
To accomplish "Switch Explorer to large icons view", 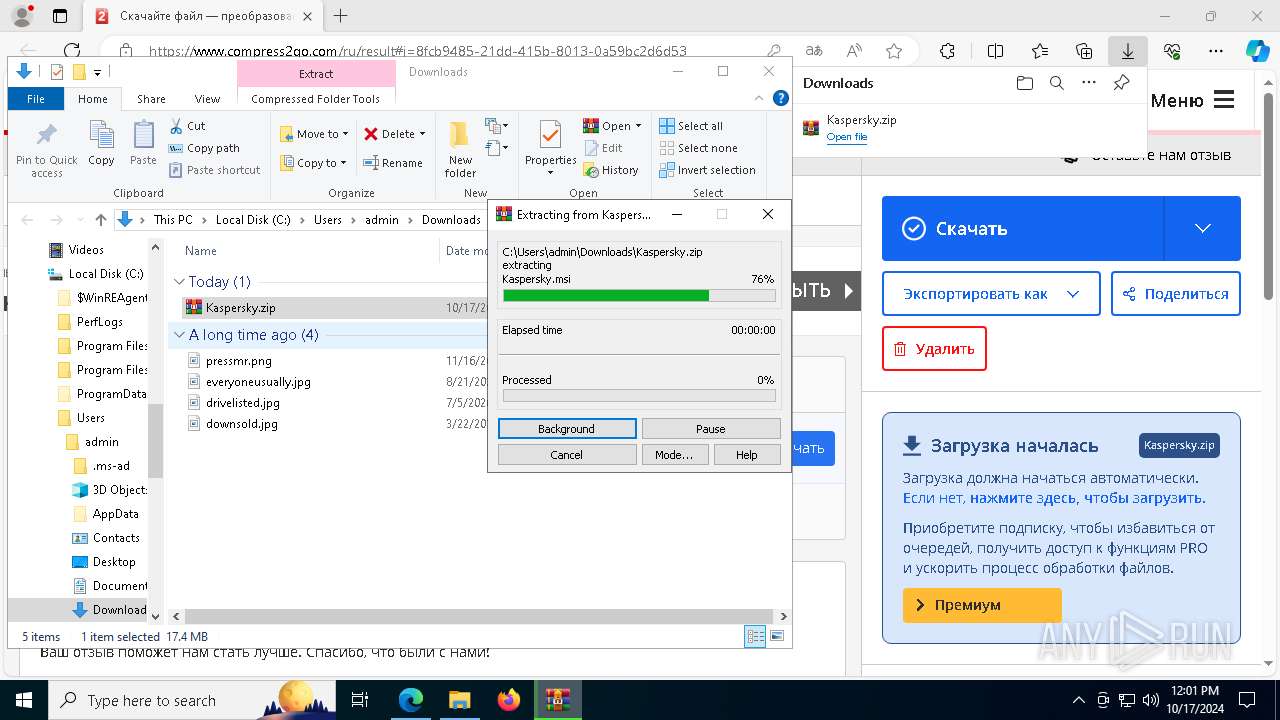I will coord(776,636).
